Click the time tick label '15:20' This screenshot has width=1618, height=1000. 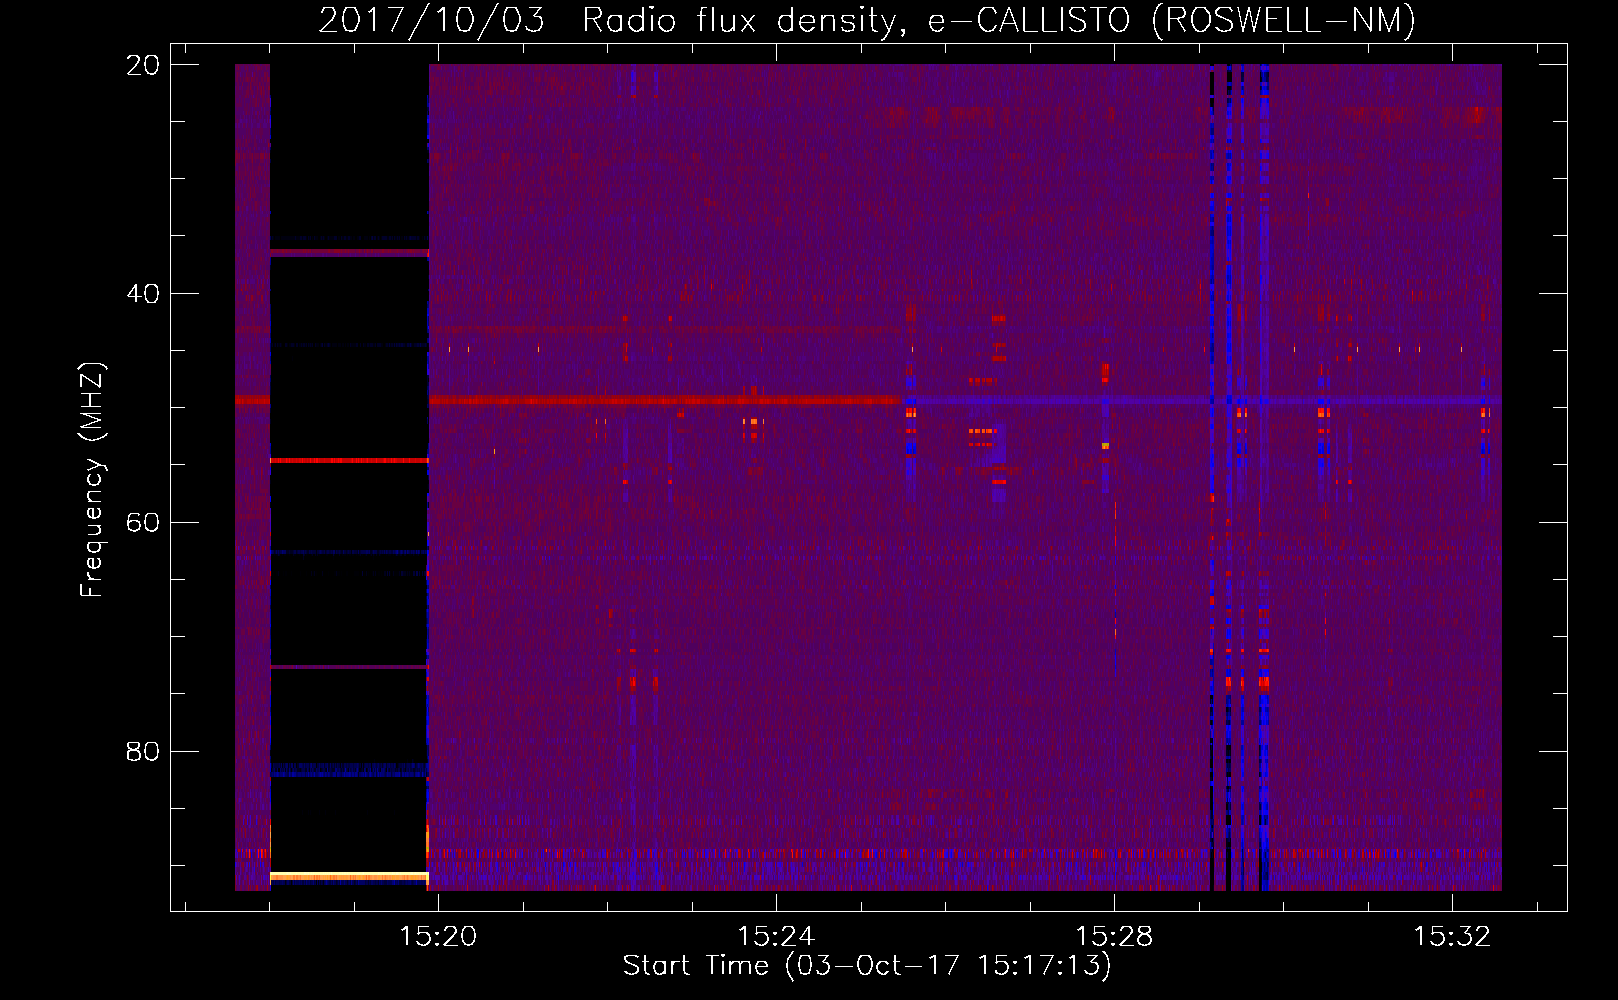[x=438, y=936]
